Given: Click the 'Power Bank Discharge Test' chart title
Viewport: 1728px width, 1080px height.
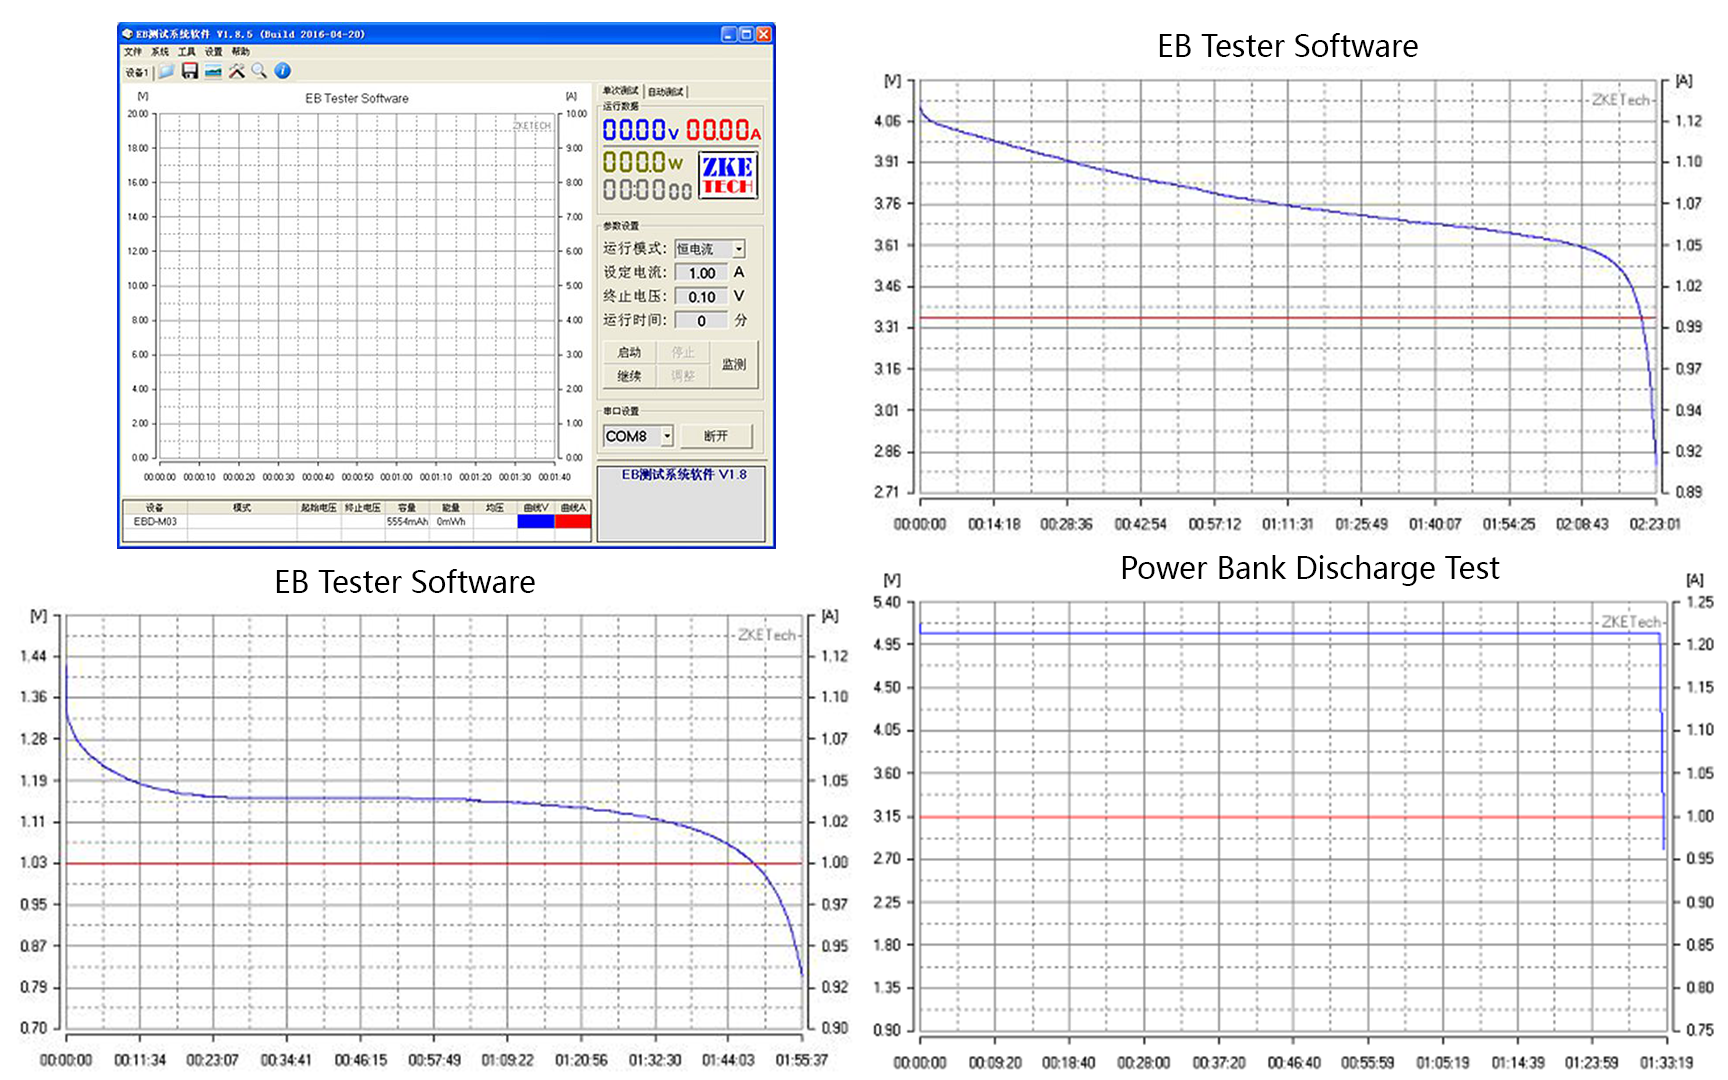Looking at the screenshot, I should click(1309, 568).
